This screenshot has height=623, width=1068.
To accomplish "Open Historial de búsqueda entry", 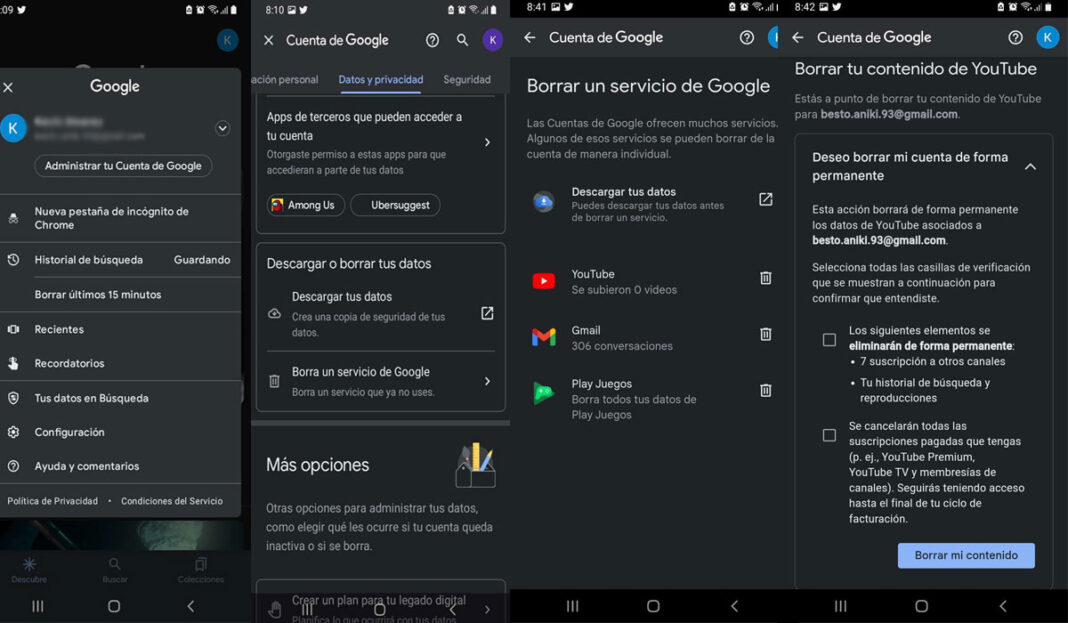I will point(121,259).
